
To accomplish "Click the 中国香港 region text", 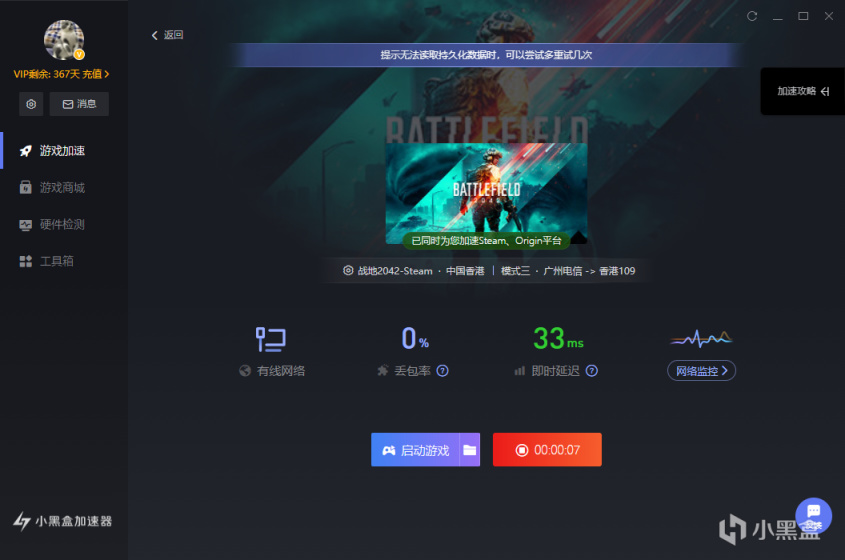I will point(465,271).
